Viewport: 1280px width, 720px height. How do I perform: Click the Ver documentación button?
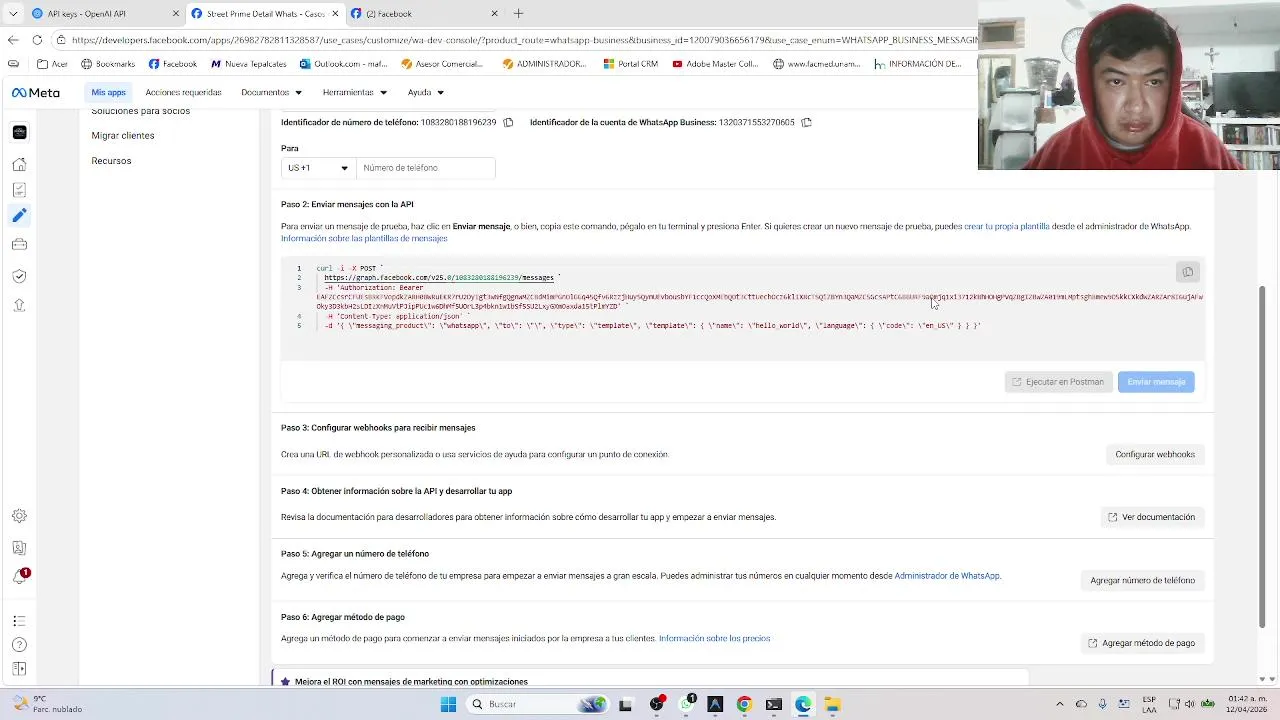pos(1151,517)
